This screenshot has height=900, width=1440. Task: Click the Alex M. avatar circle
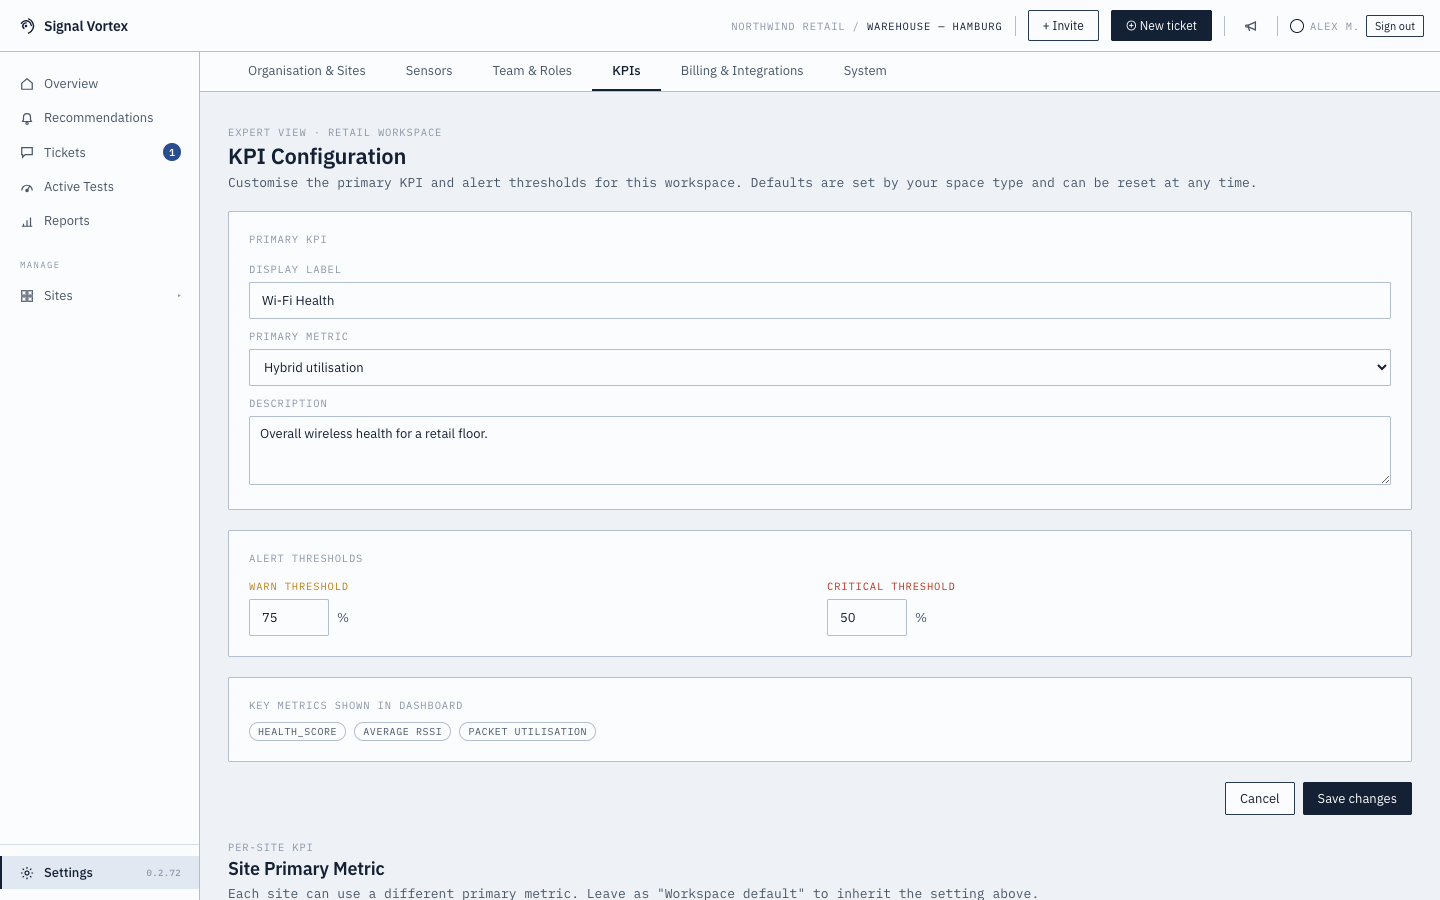pyautogui.click(x=1297, y=26)
